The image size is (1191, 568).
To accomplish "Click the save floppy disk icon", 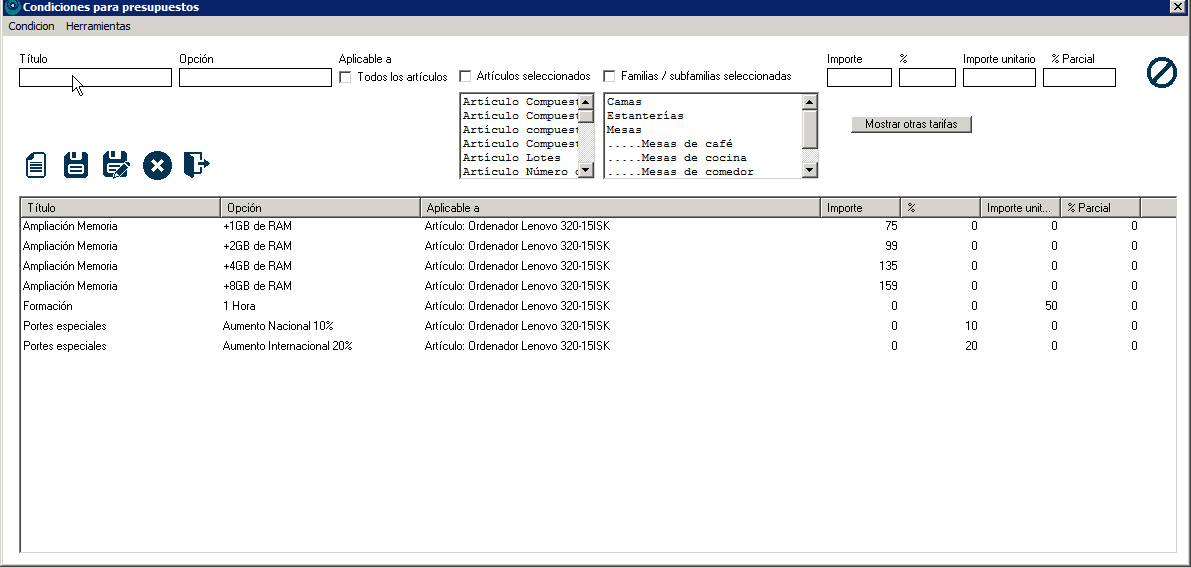I will click(x=76, y=165).
